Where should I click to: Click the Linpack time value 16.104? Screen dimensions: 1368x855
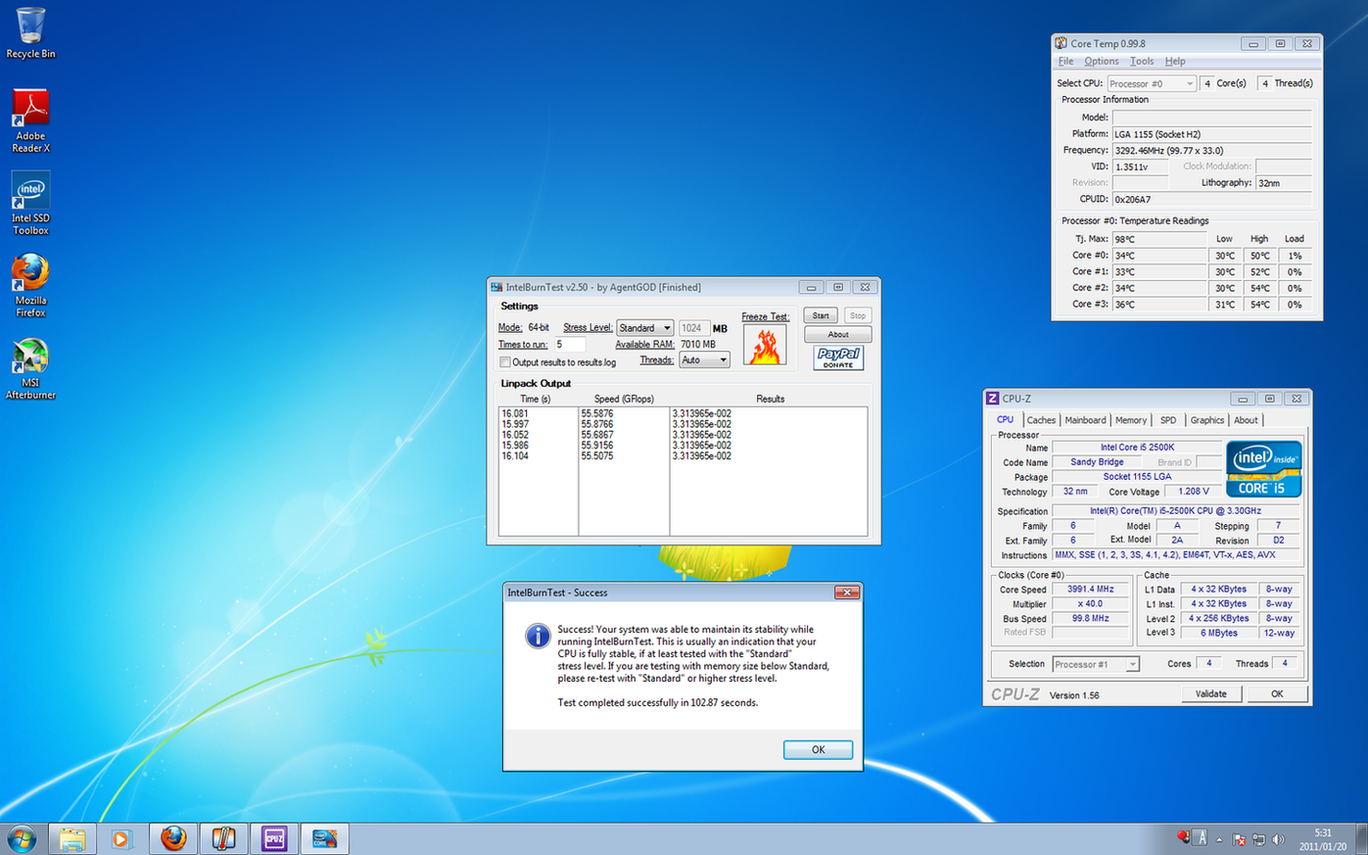tap(514, 456)
